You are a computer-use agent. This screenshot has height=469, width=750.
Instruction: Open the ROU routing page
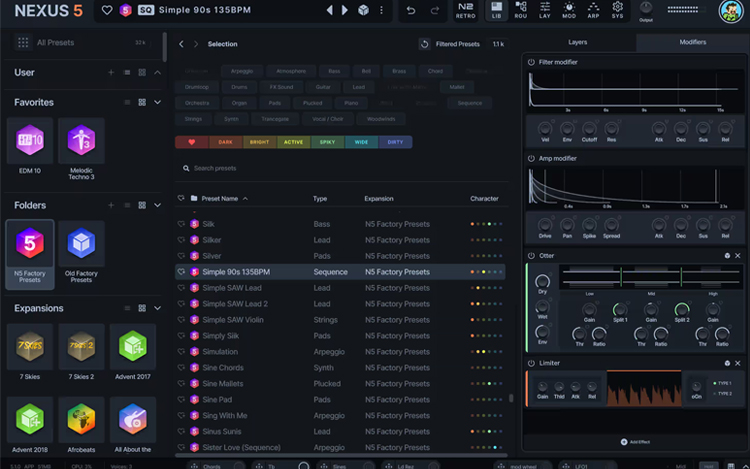520,10
